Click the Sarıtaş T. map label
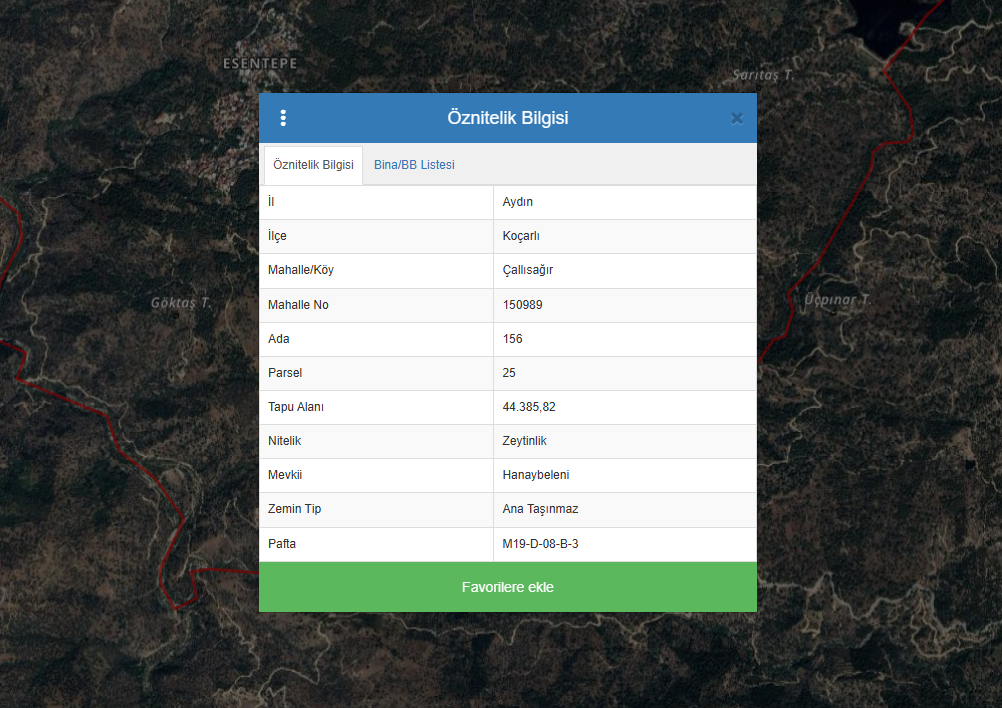Viewport: 1002px width, 708px height. pos(762,75)
